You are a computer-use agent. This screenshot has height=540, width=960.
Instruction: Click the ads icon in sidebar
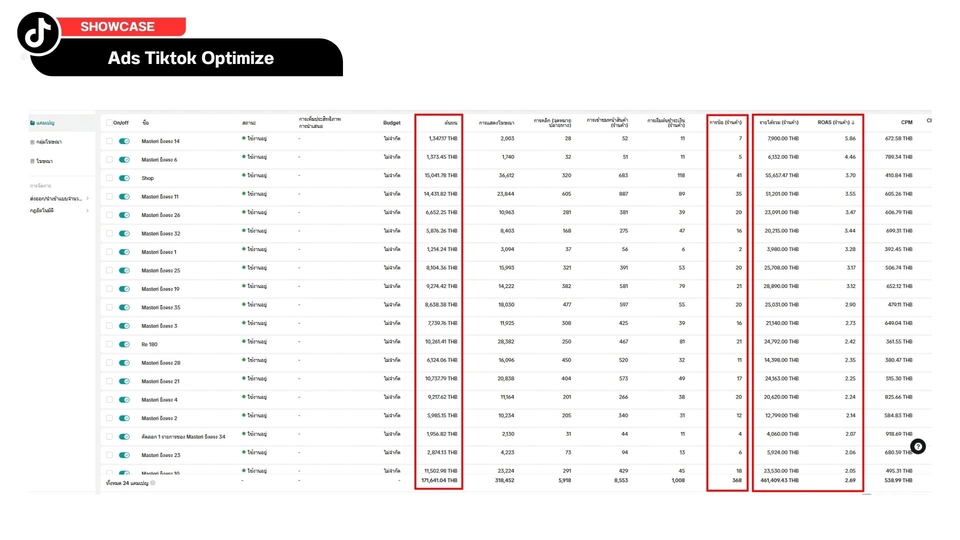click(x=32, y=161)
